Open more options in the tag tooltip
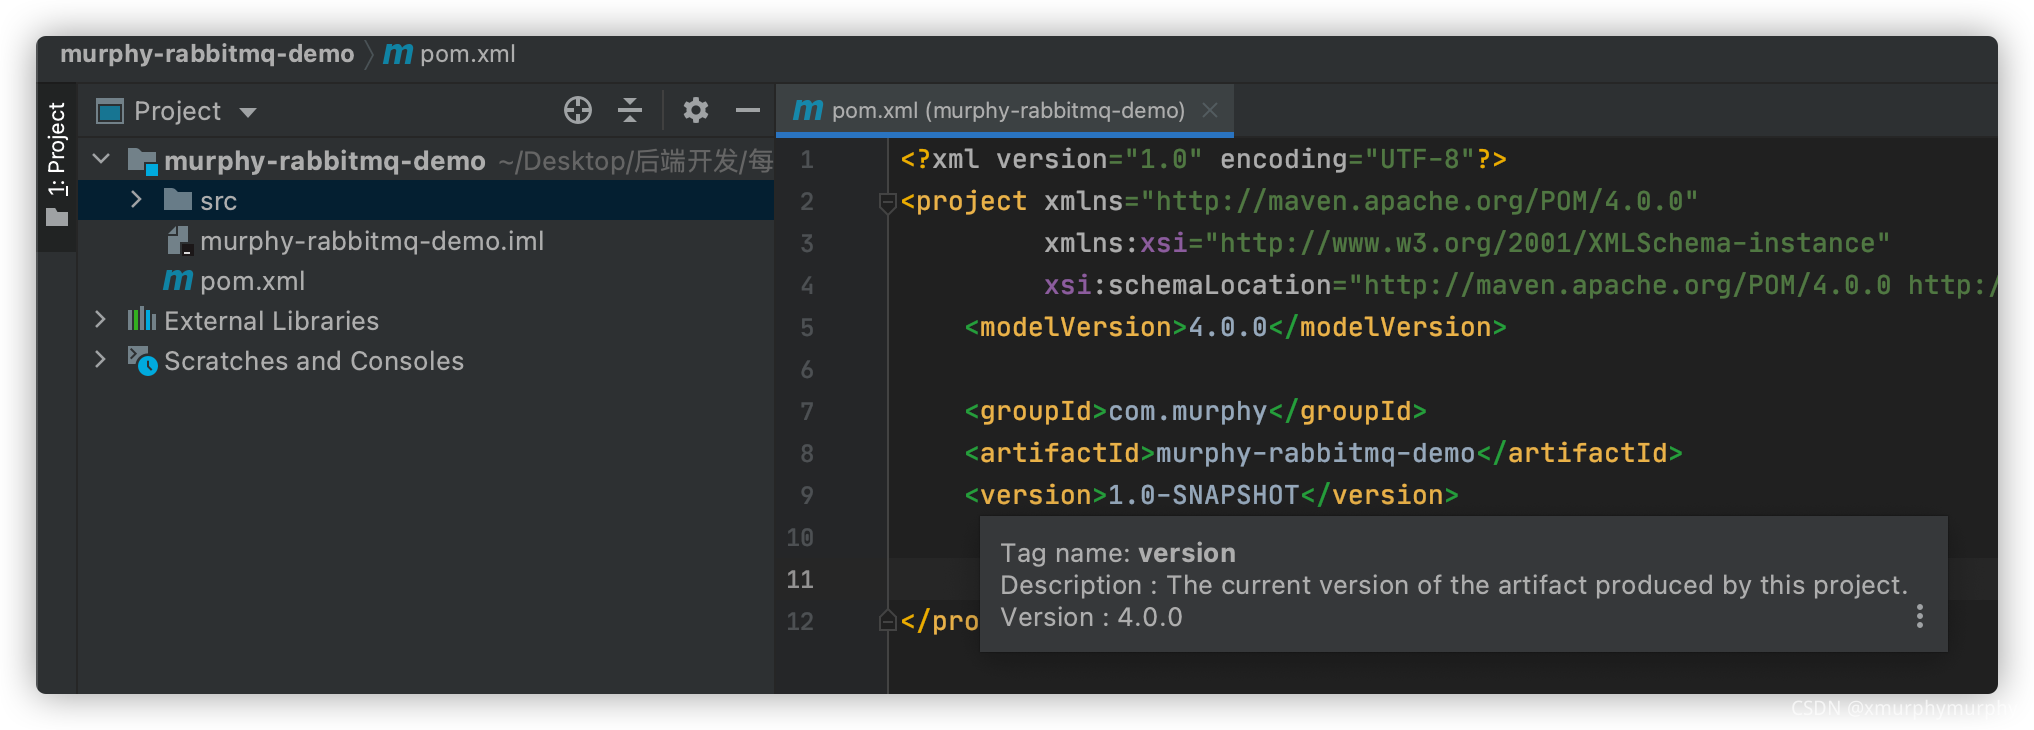Image resolution: width=2034 pixels, height=730 pixels. (x=1920, y=616)
